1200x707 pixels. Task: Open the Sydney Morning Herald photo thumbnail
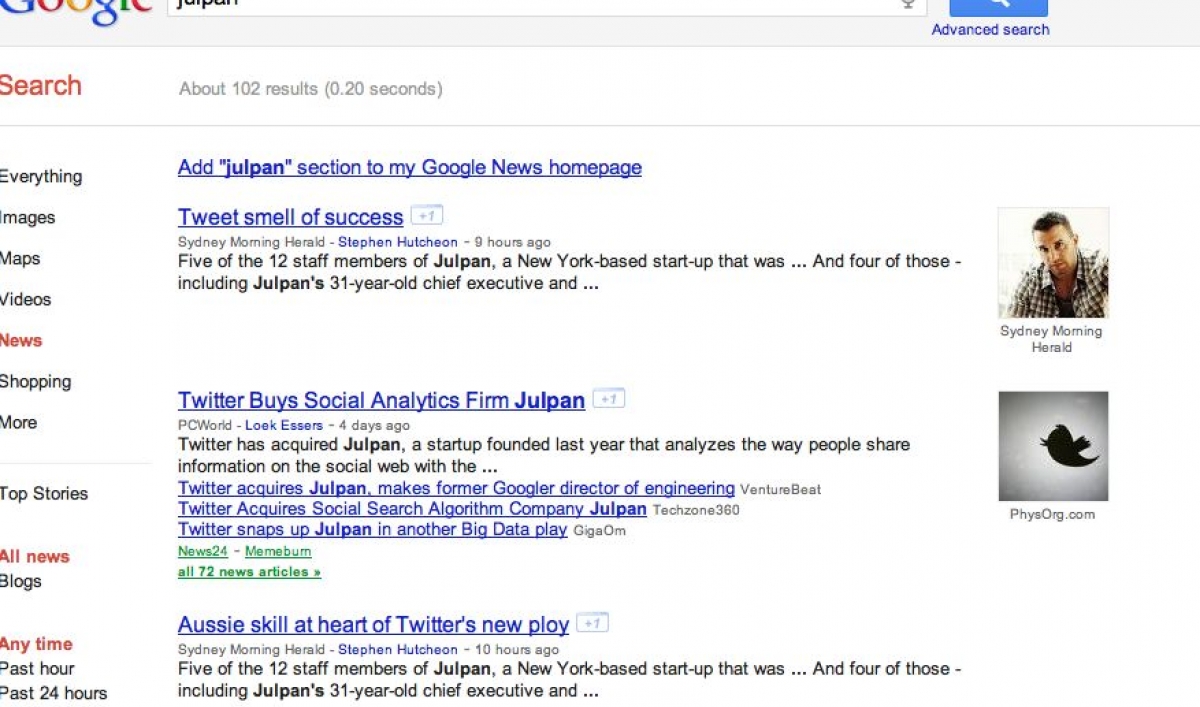point(1053,263)
